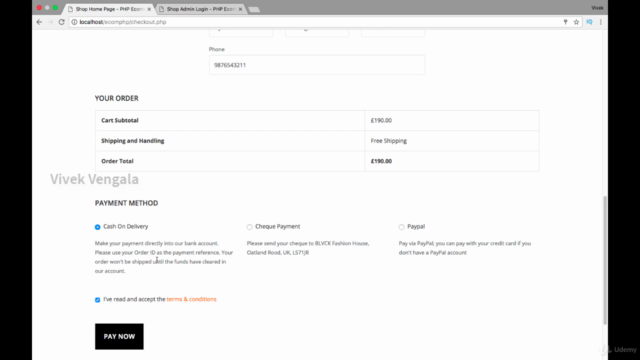Viewport: 640px width, 360px height.
Task: Click the Shipping and Handling label
Action: coord(133,141)
